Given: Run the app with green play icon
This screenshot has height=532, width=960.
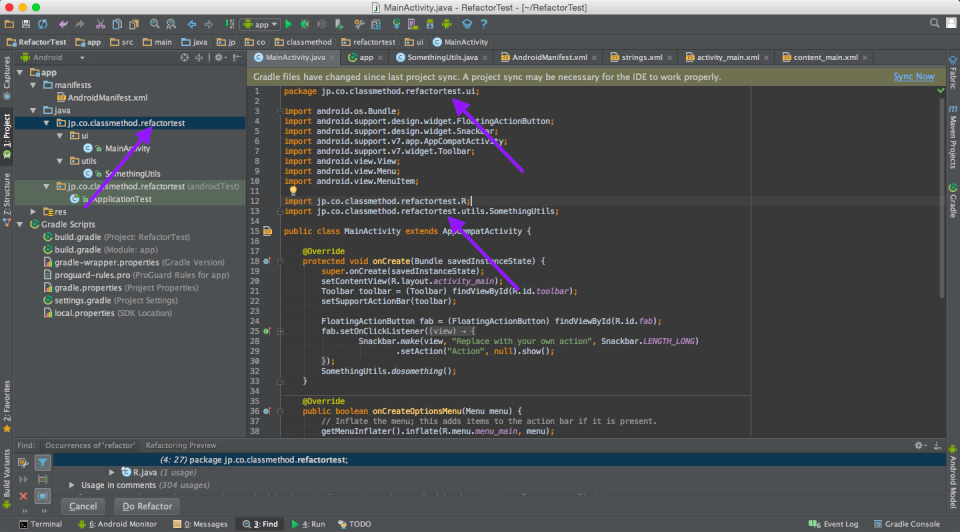Looking at the screenshot, I should click(x=288, y=24).
